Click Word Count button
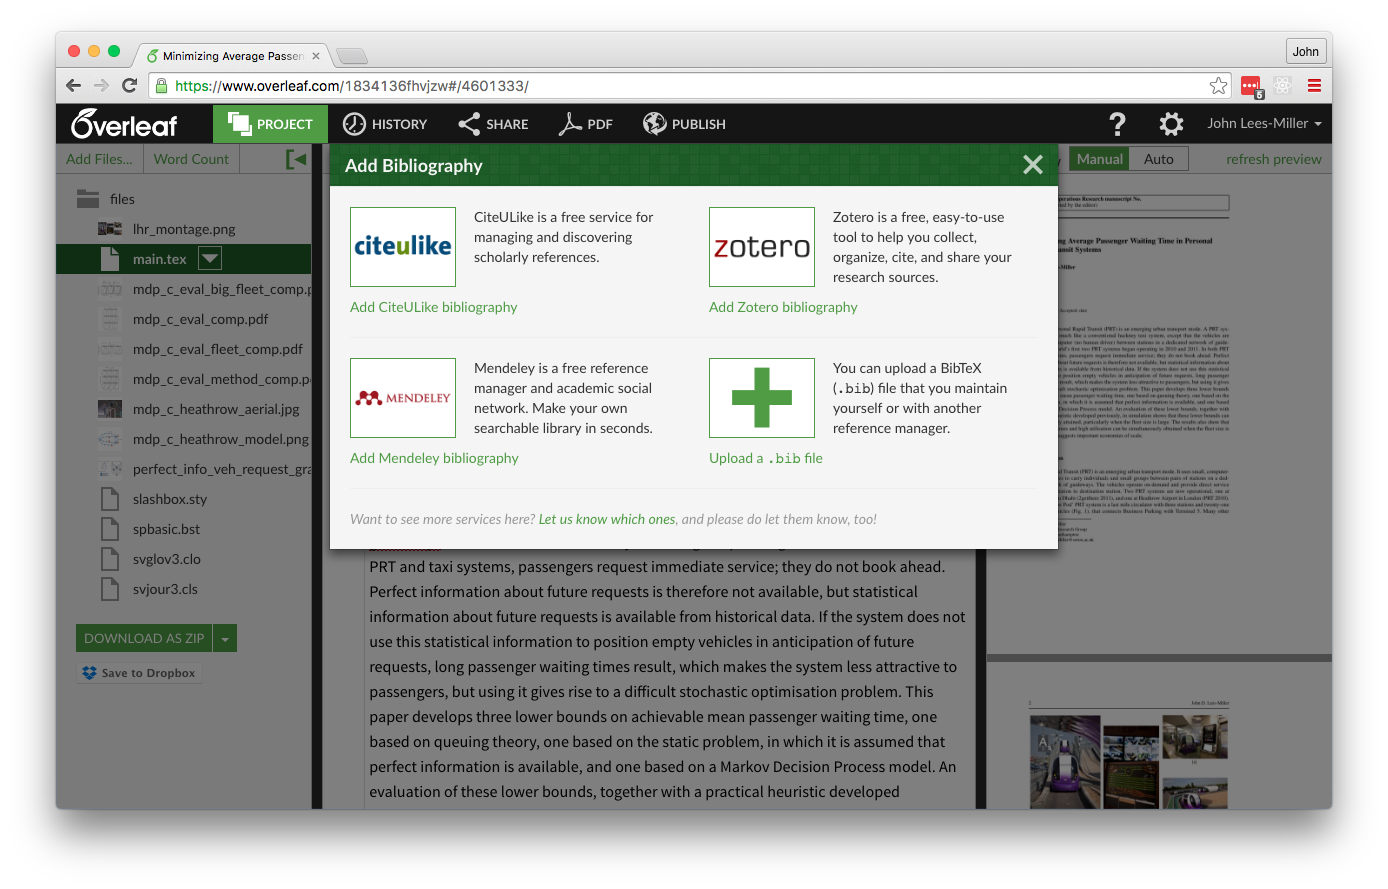Screen dimensions: 1388x889 tap(191, 159)
